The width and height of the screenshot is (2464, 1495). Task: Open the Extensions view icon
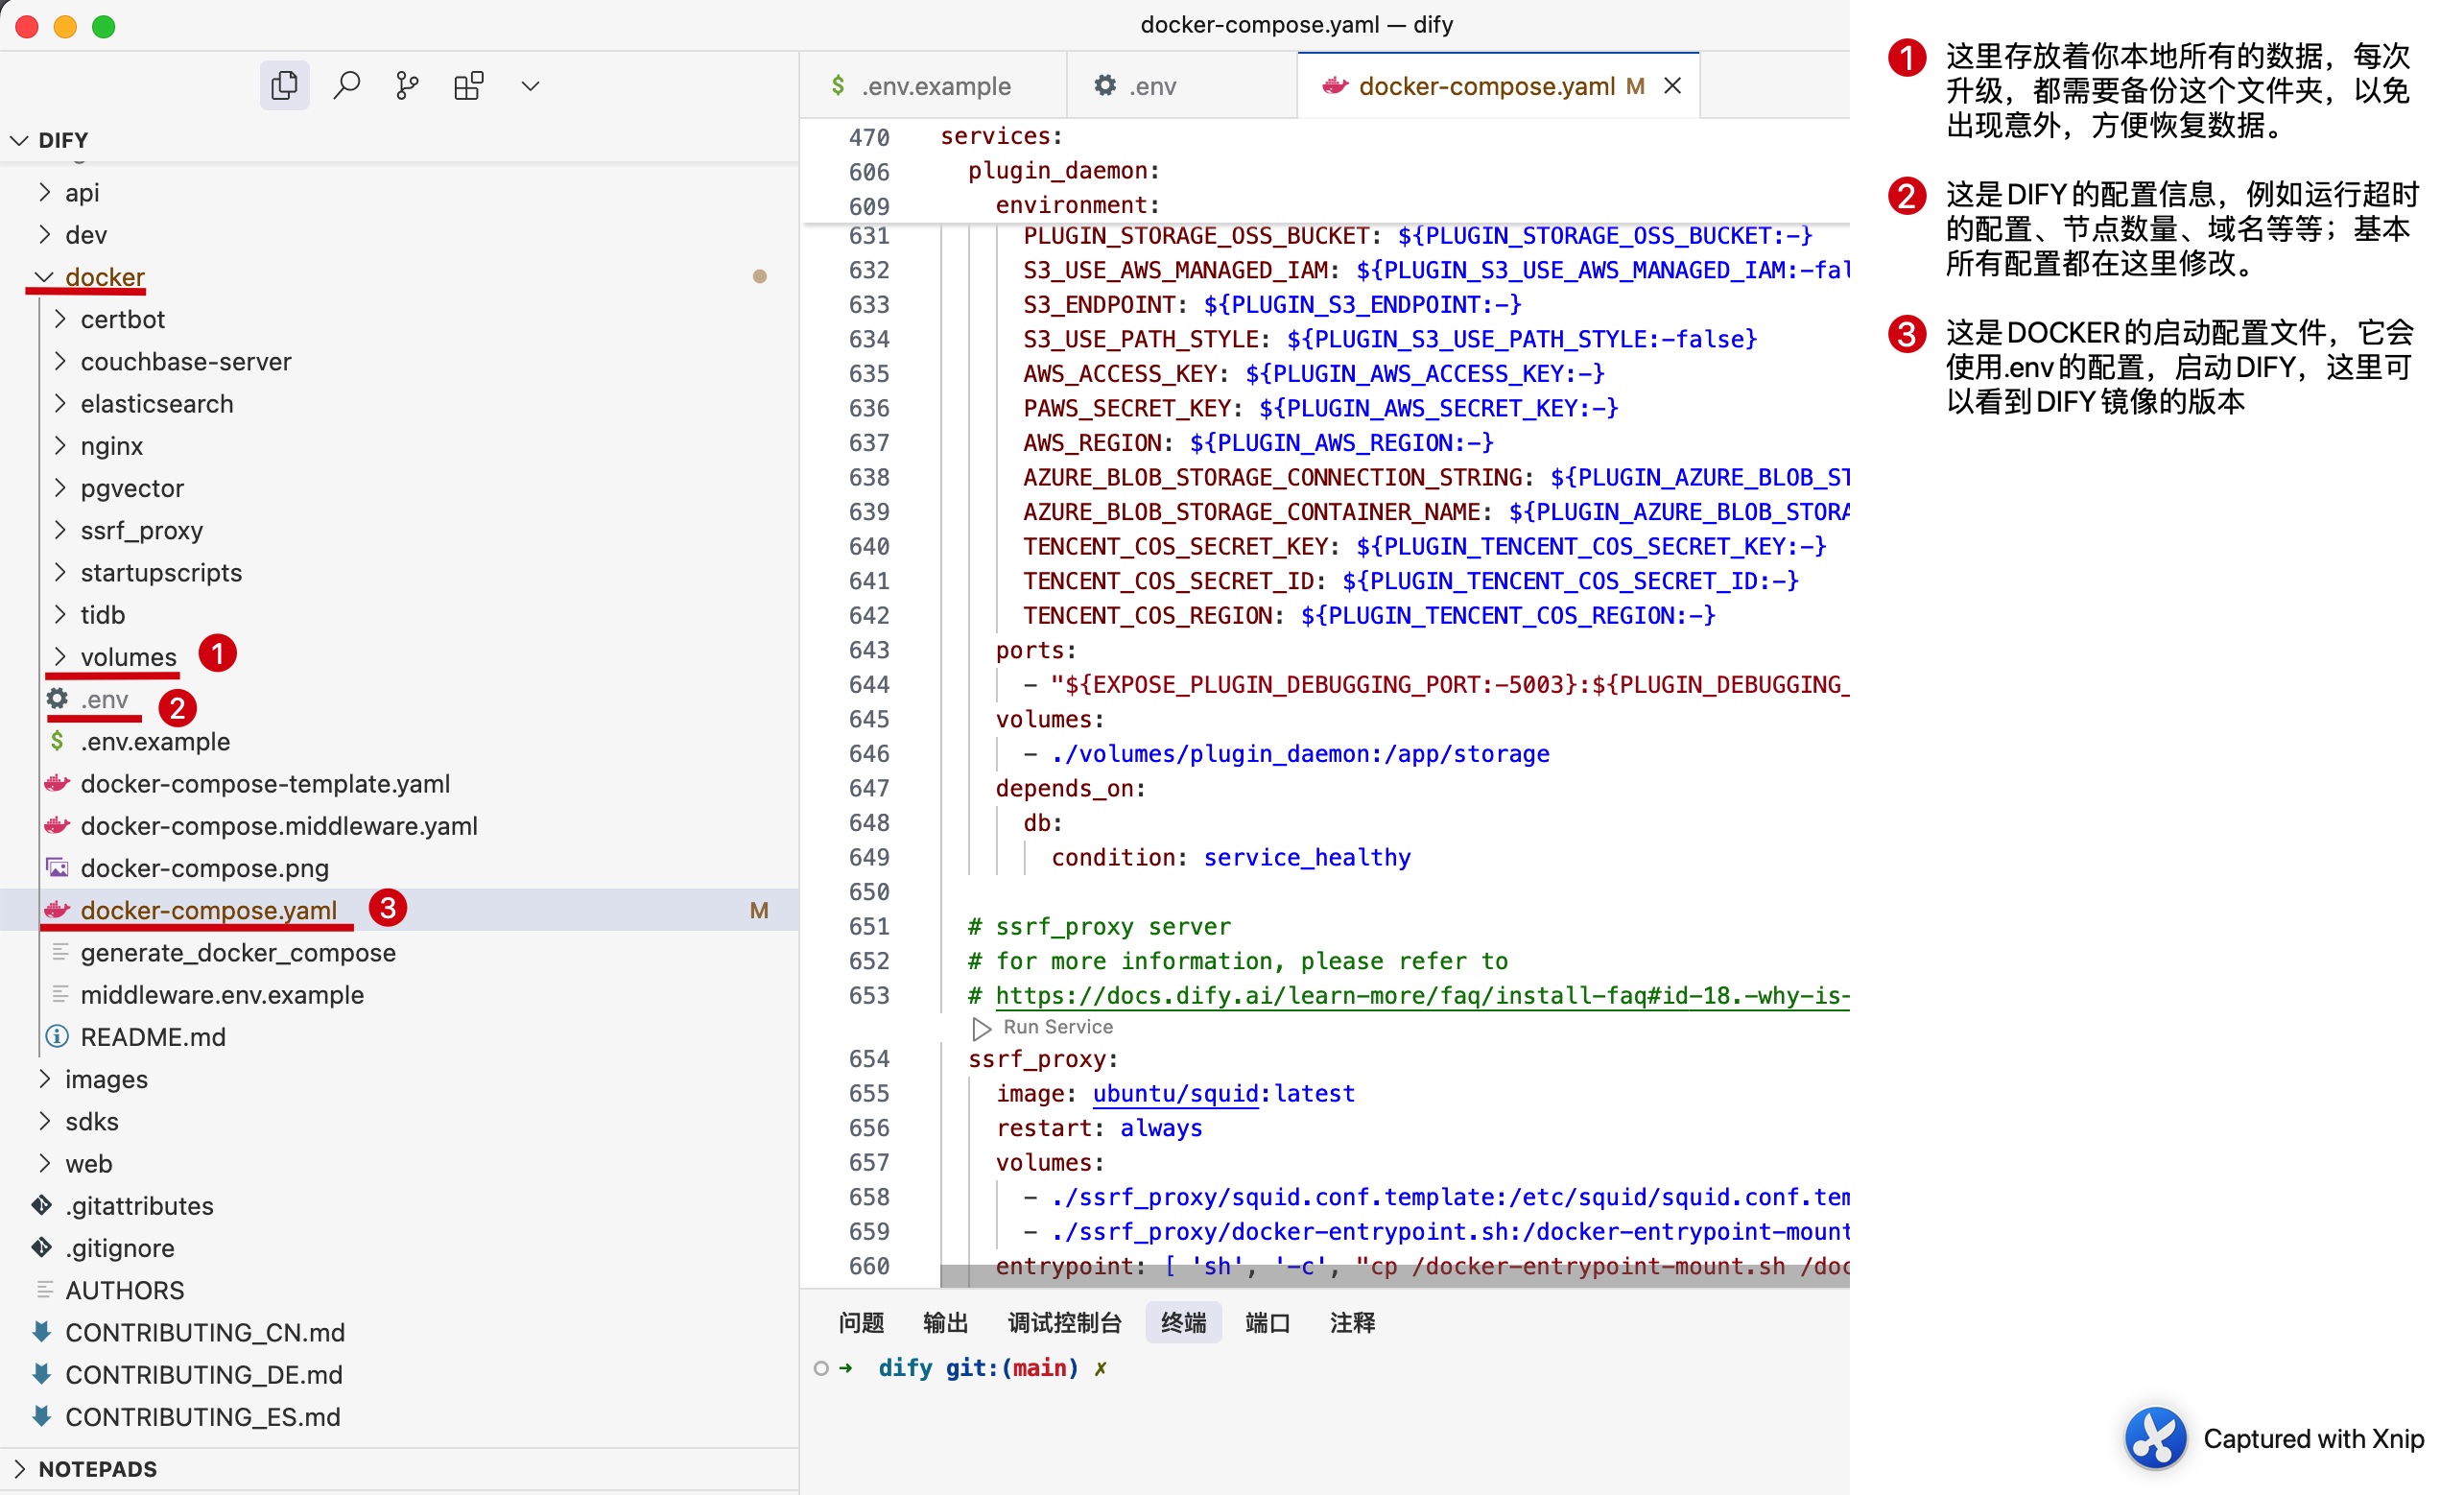pyautogui.click(x=468, y=86)
